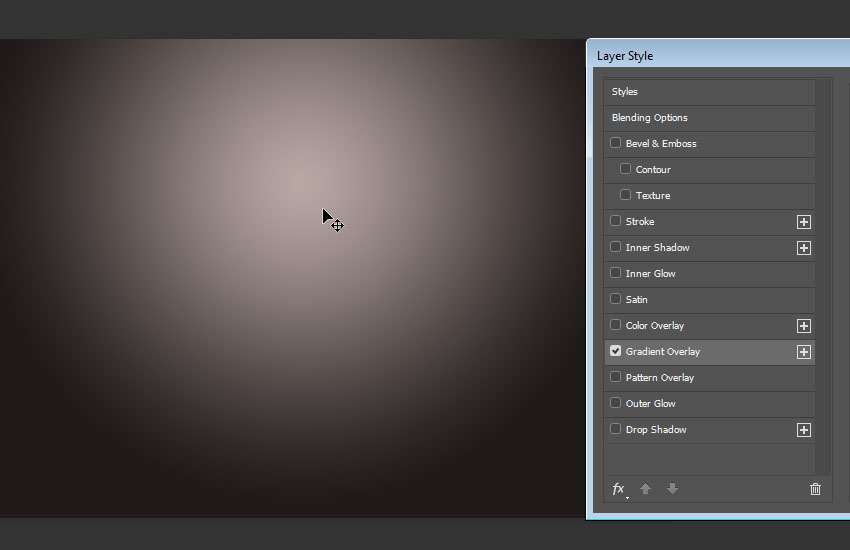
Task: Add another Drop Shadow with plus icon
Action: tap(803, 430)
